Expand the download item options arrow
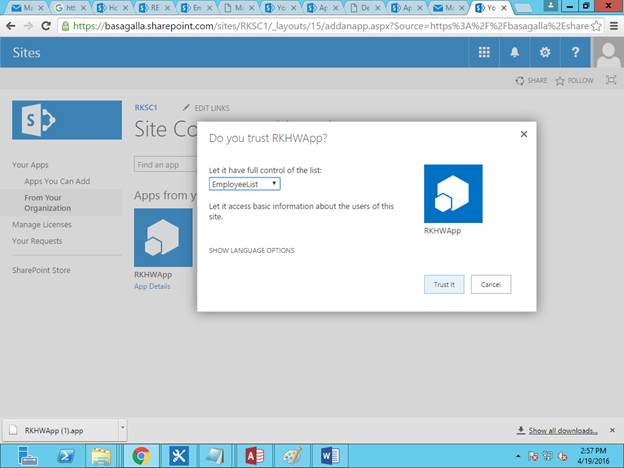This screenshot has width=624, height=468. click(123, 428)
